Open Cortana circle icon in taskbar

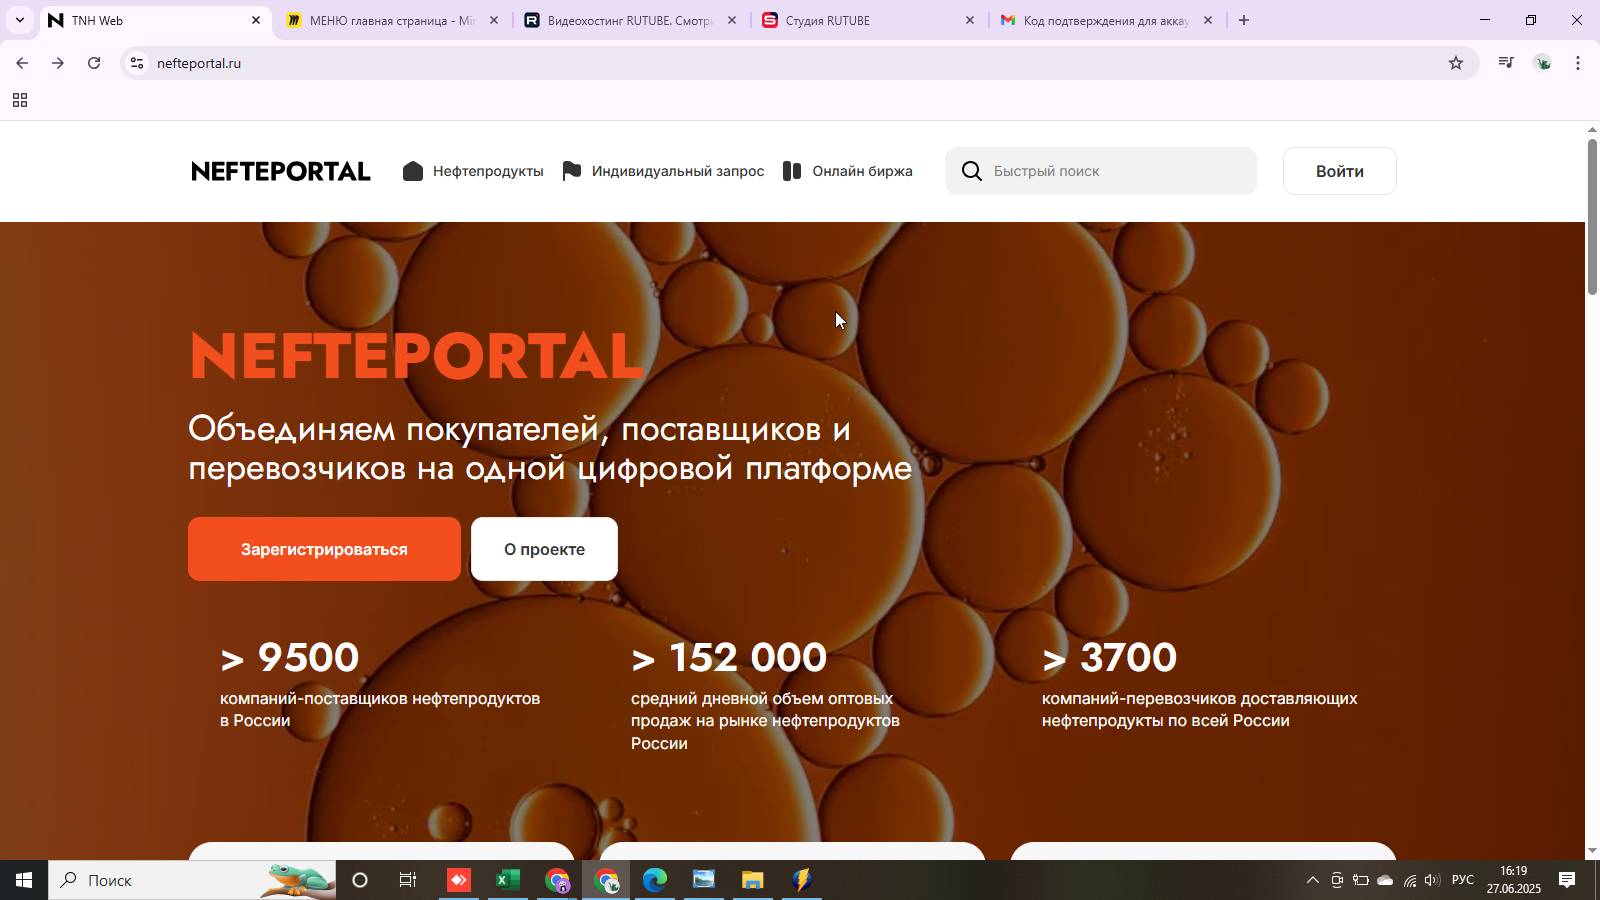click(360, 880)
